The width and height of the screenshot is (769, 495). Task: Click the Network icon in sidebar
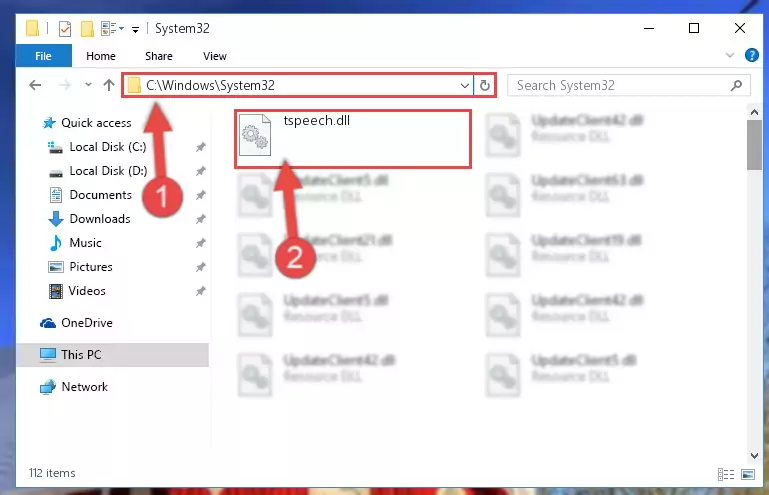coord(48,387)
